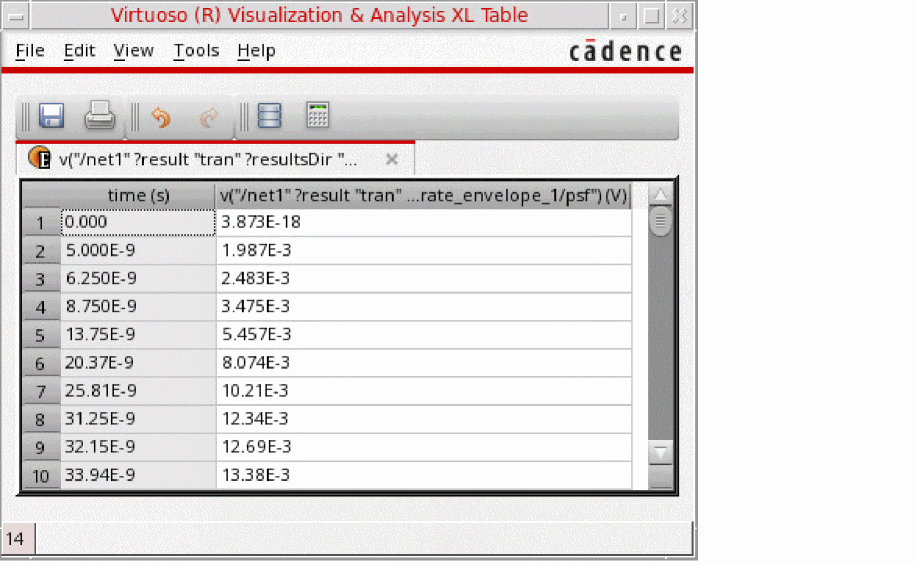Click time cell 5.000E-9

click(138, 251)
